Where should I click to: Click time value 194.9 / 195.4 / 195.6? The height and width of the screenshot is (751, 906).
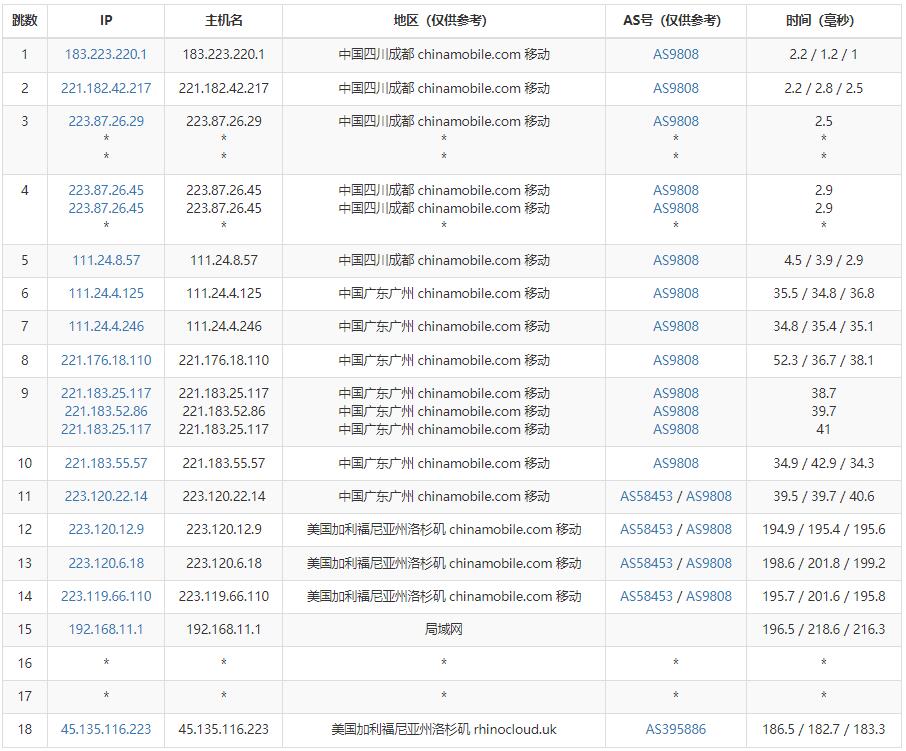pyautogui.click(x=823, y=529)
